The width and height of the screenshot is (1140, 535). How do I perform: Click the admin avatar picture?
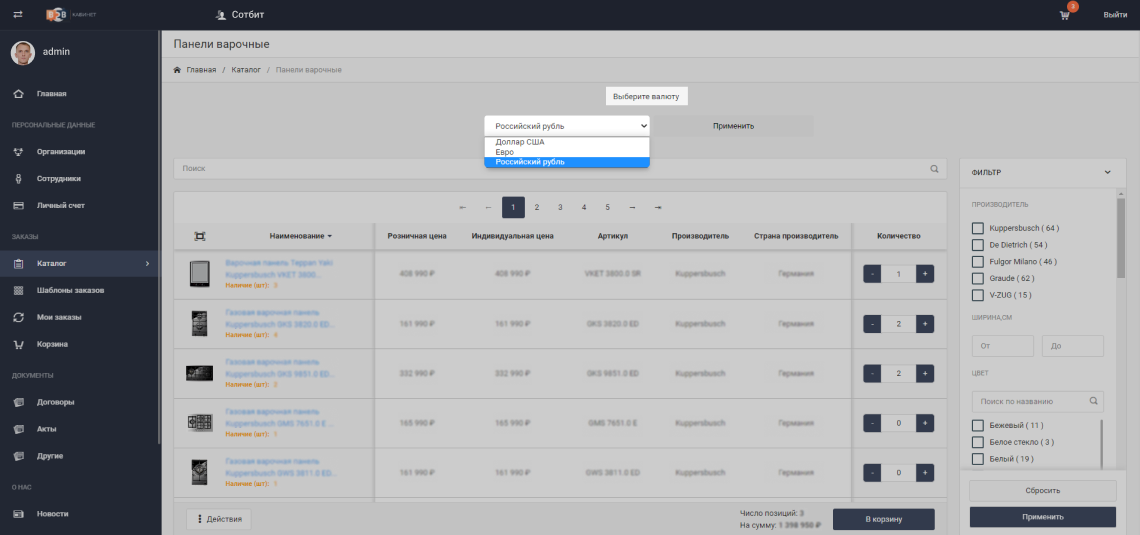pos(23,52)
